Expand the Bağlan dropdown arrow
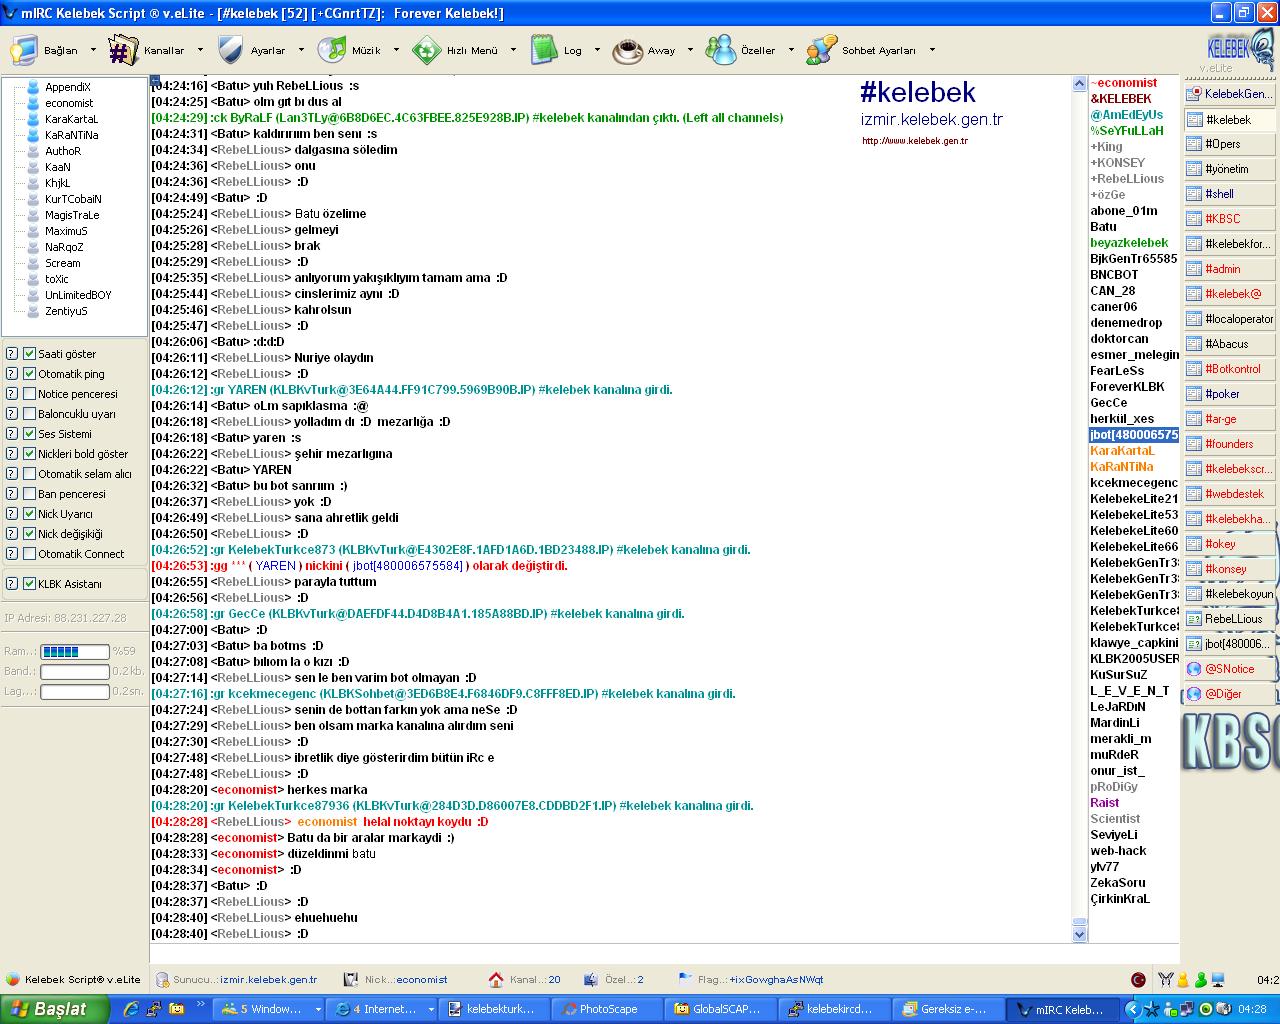This screenshot has width=1280, height=1024. coord(93,50)
